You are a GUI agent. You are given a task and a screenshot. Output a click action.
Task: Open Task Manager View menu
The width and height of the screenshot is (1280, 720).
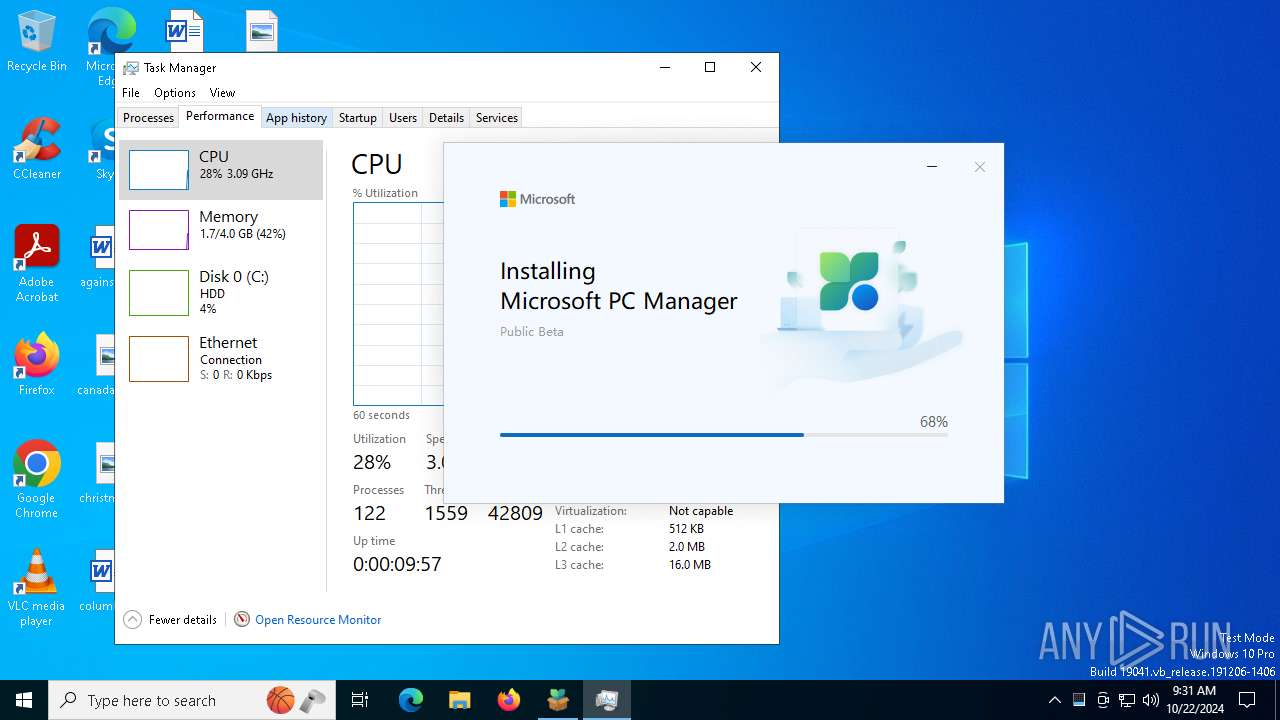[222, 92]
